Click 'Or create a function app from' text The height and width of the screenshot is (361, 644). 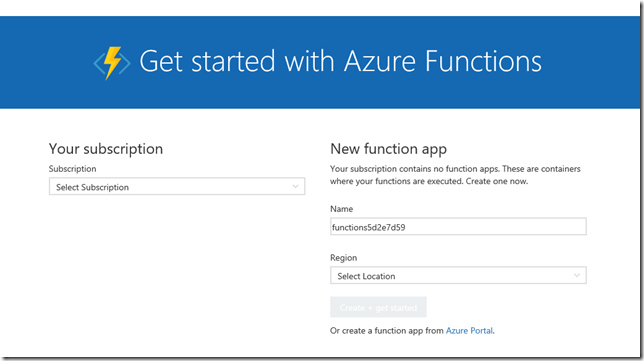pos(387,331)
